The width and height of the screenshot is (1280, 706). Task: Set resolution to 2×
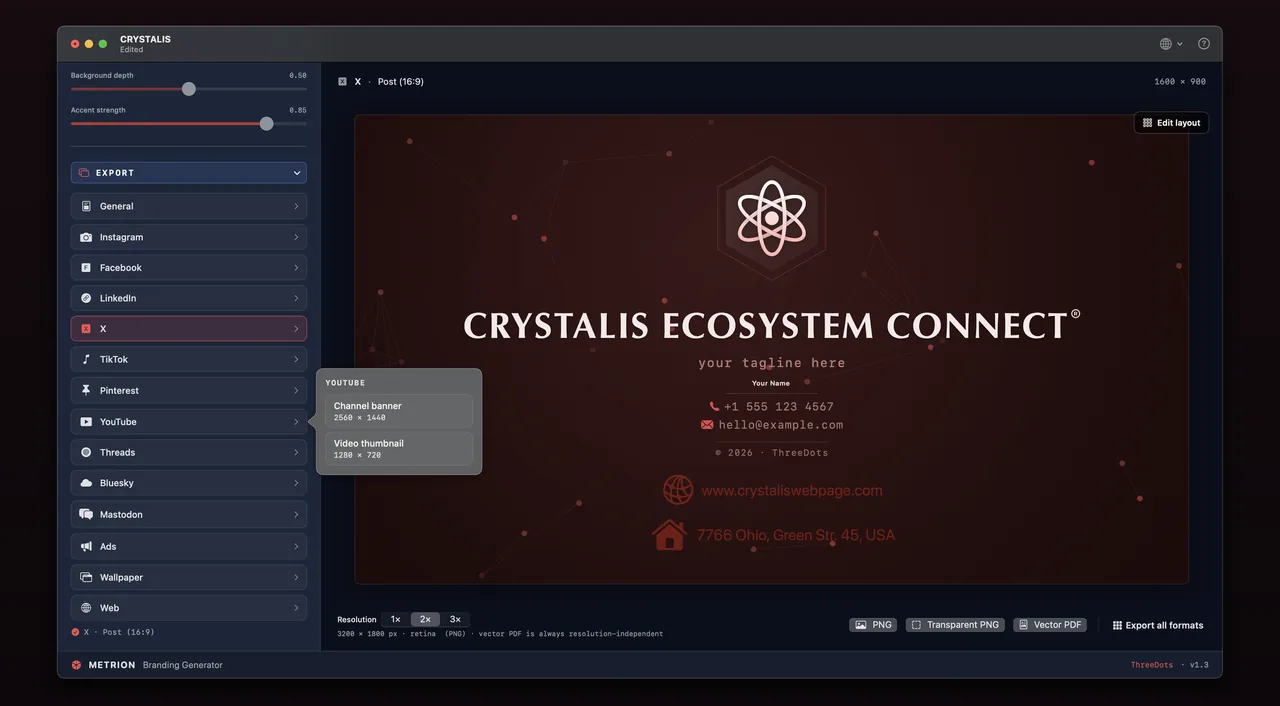pos(425,620)
